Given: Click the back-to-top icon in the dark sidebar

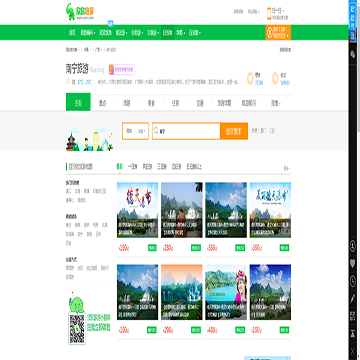Looking at the screenshot, I should (x=353, y=333).
